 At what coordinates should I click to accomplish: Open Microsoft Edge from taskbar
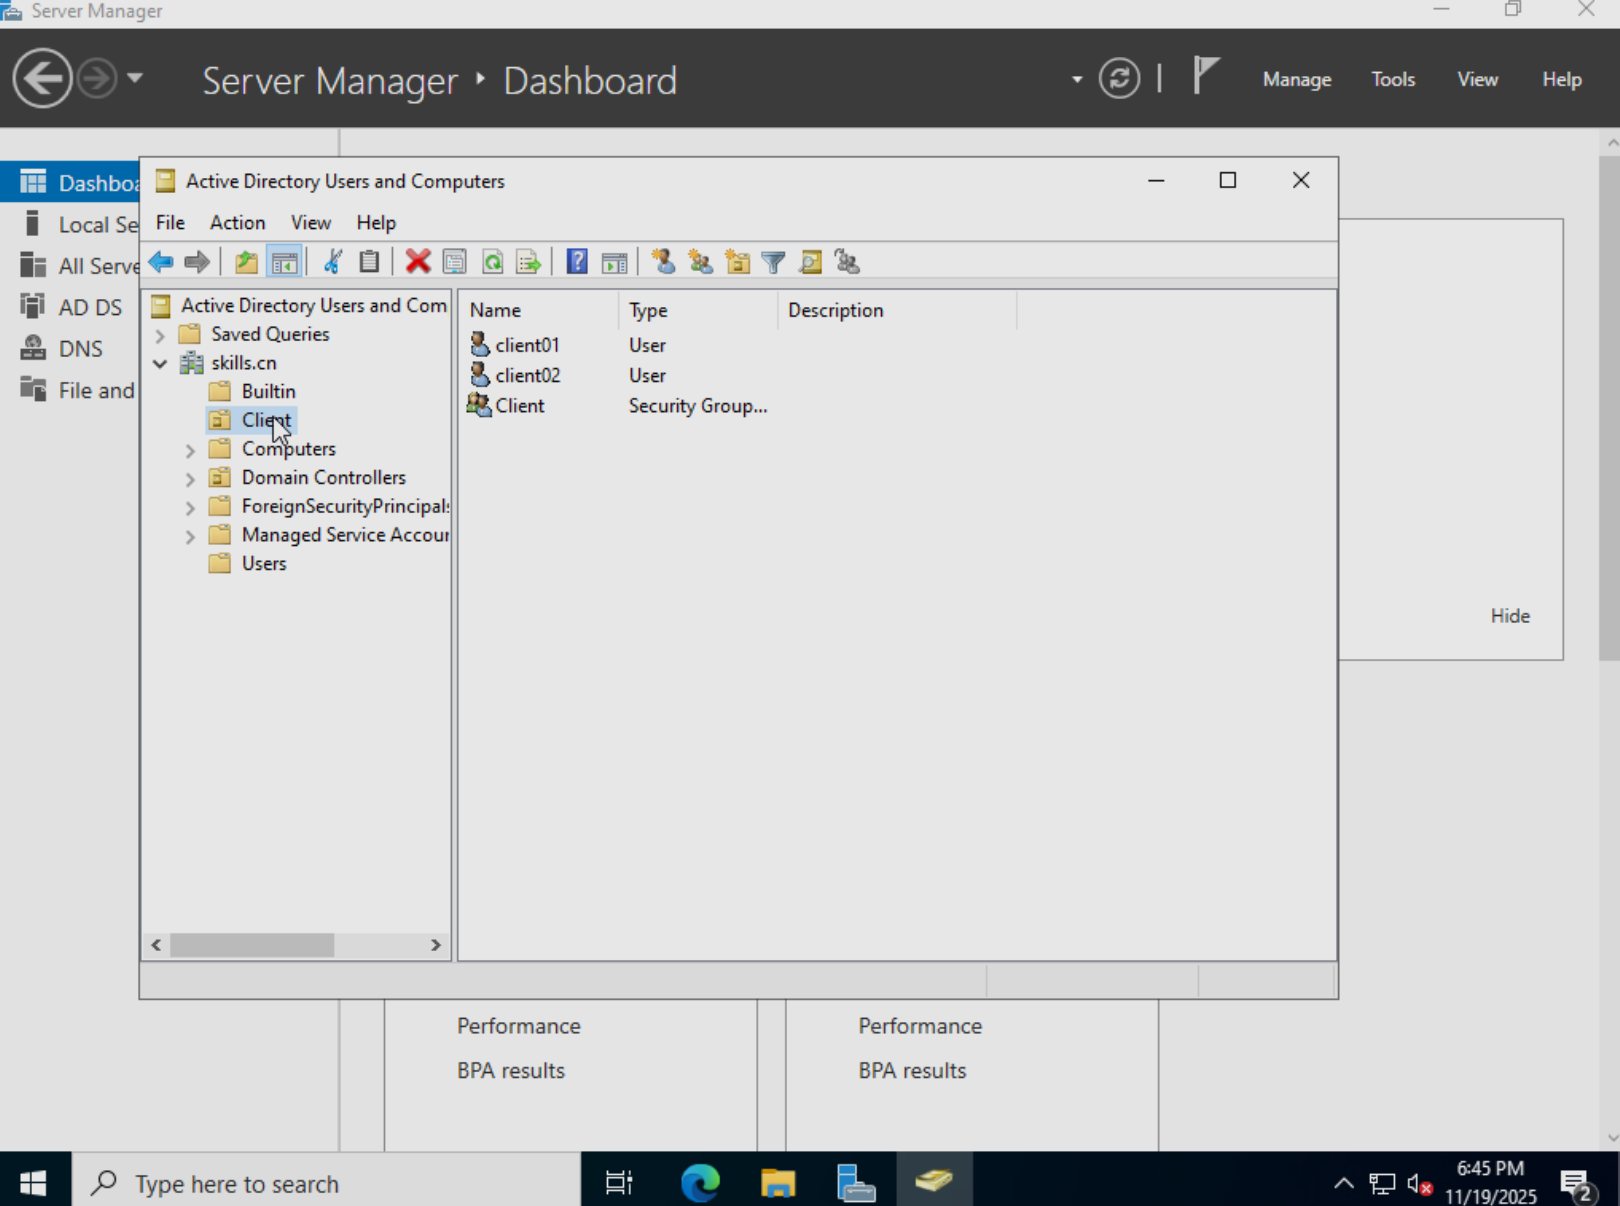[700, 1183]
